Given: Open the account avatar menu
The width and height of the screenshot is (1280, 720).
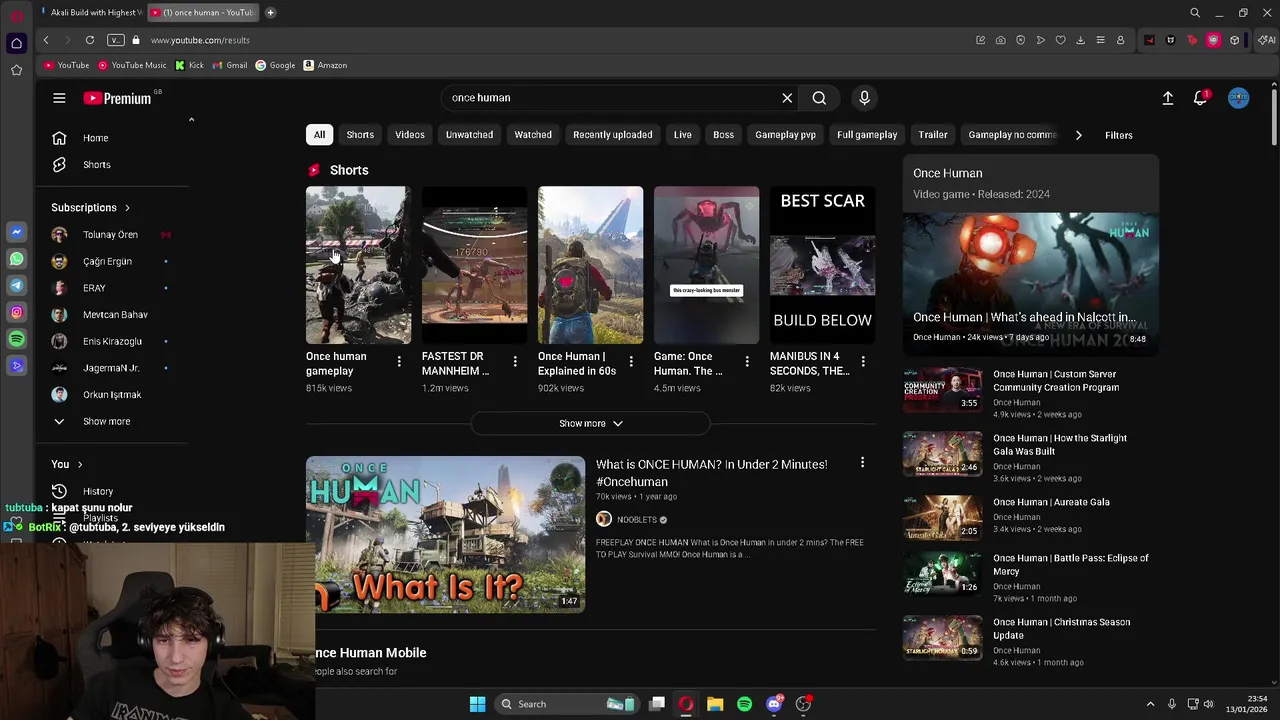Looking at the screenshot, I should tap(1238, 98).
